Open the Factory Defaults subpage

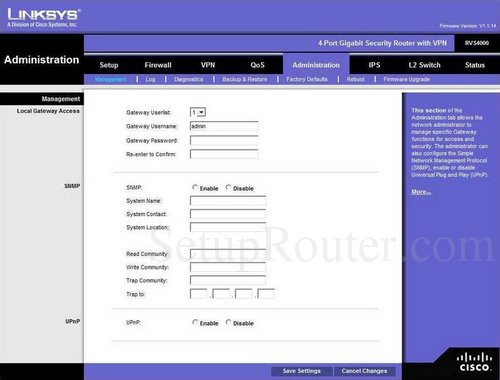(x=307, y=79)
